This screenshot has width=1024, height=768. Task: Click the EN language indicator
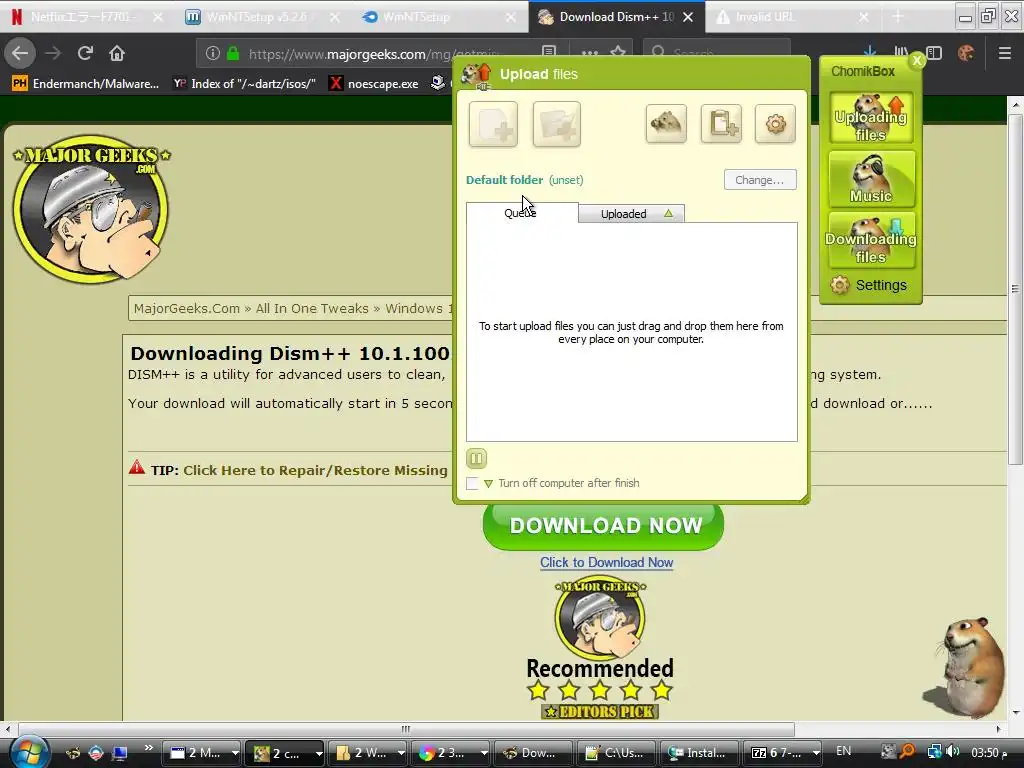point(844,751)
